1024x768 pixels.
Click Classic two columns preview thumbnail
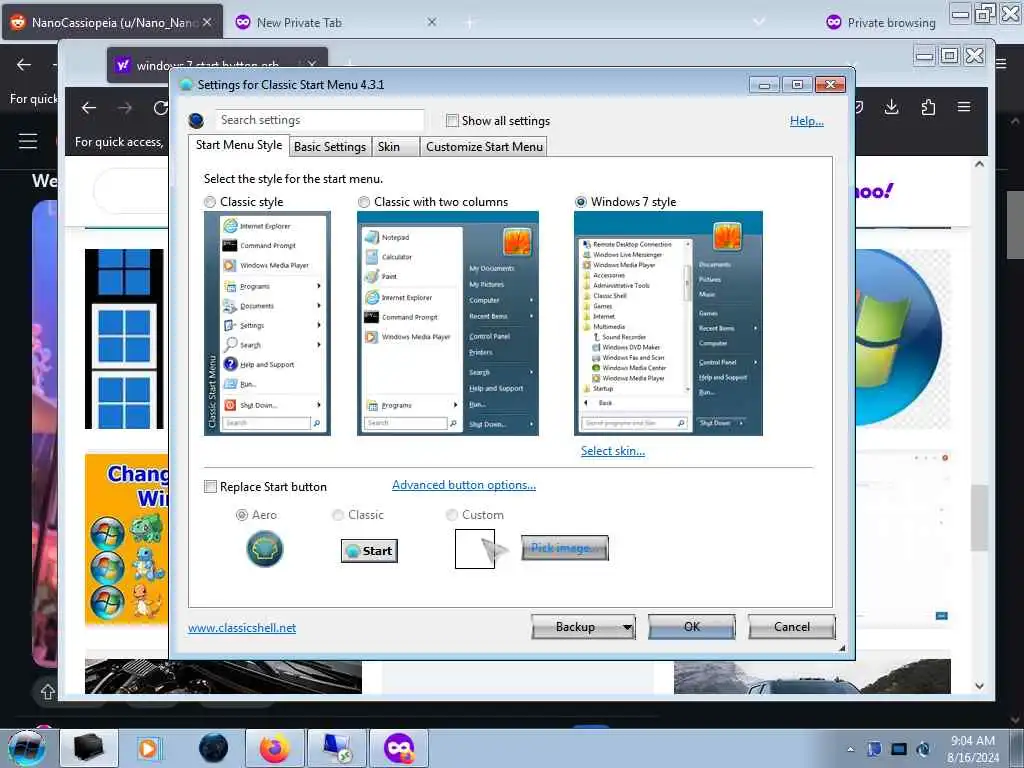[x=448, y=323]
